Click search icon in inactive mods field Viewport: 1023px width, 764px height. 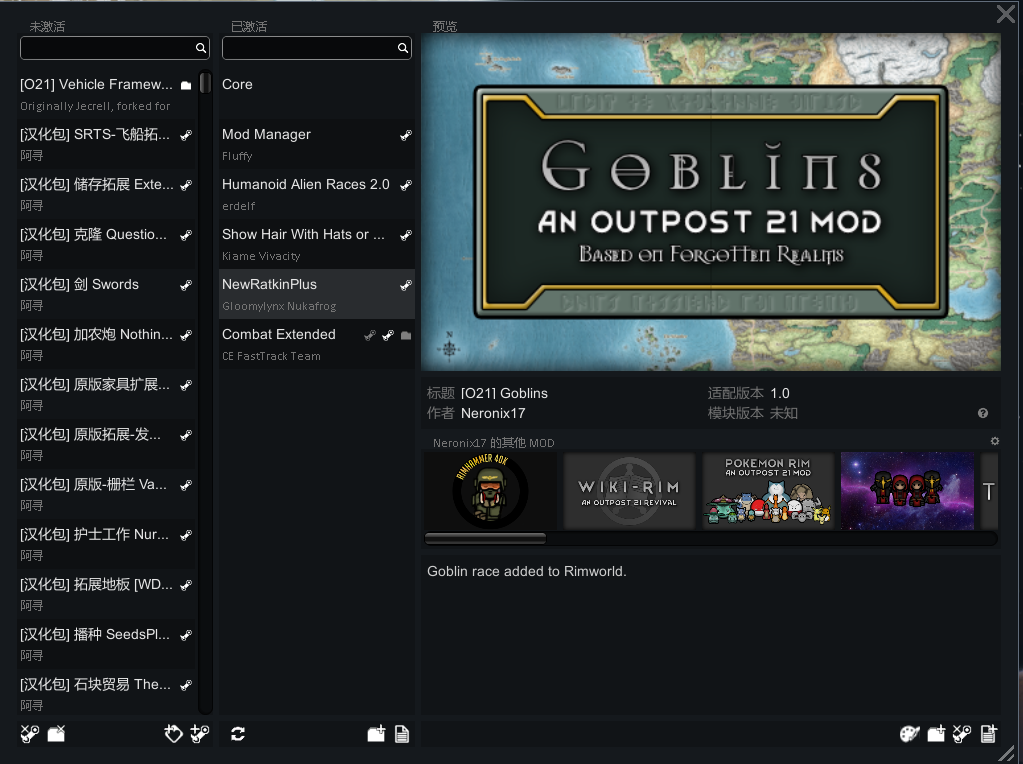coord(201,48)
